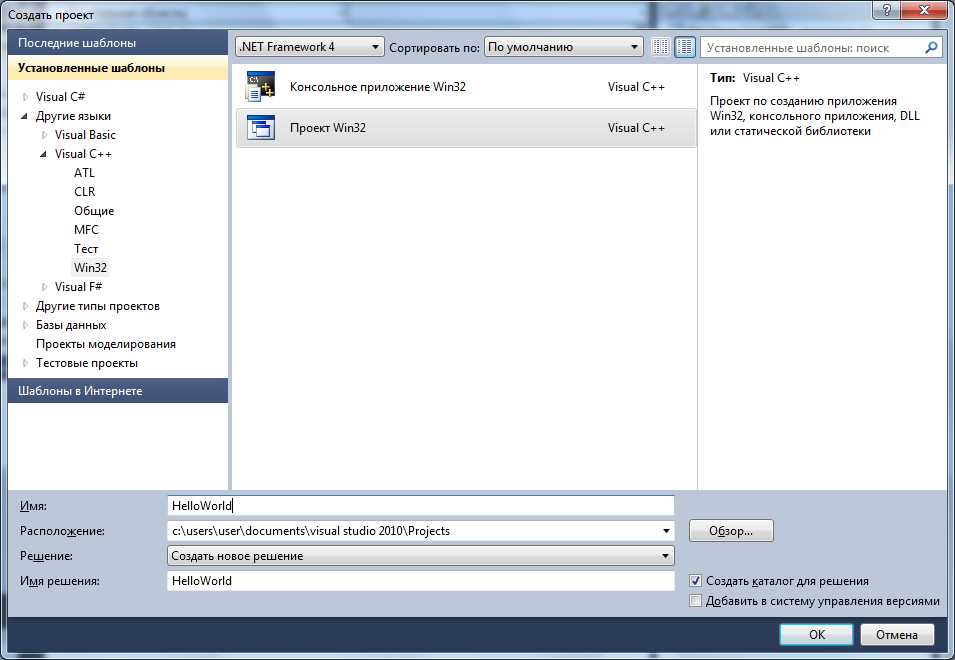The height and width of the screenshot is (660, 955).
Task: Switch to small icons view
Action: point(661,47)
